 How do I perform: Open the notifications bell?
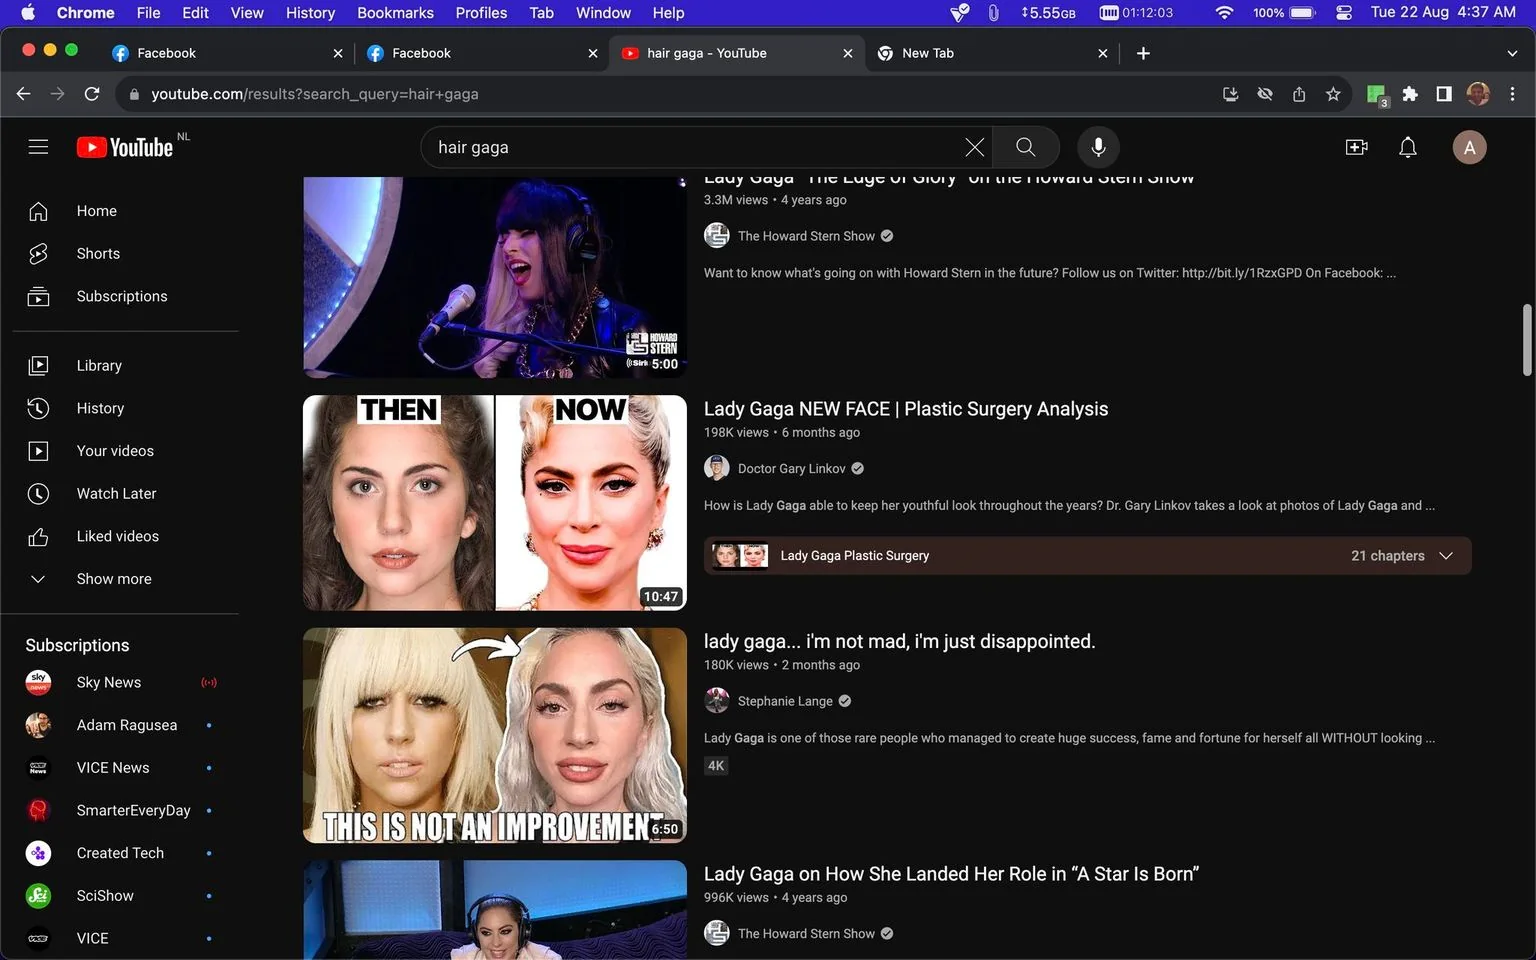(x=1408, y=147)
